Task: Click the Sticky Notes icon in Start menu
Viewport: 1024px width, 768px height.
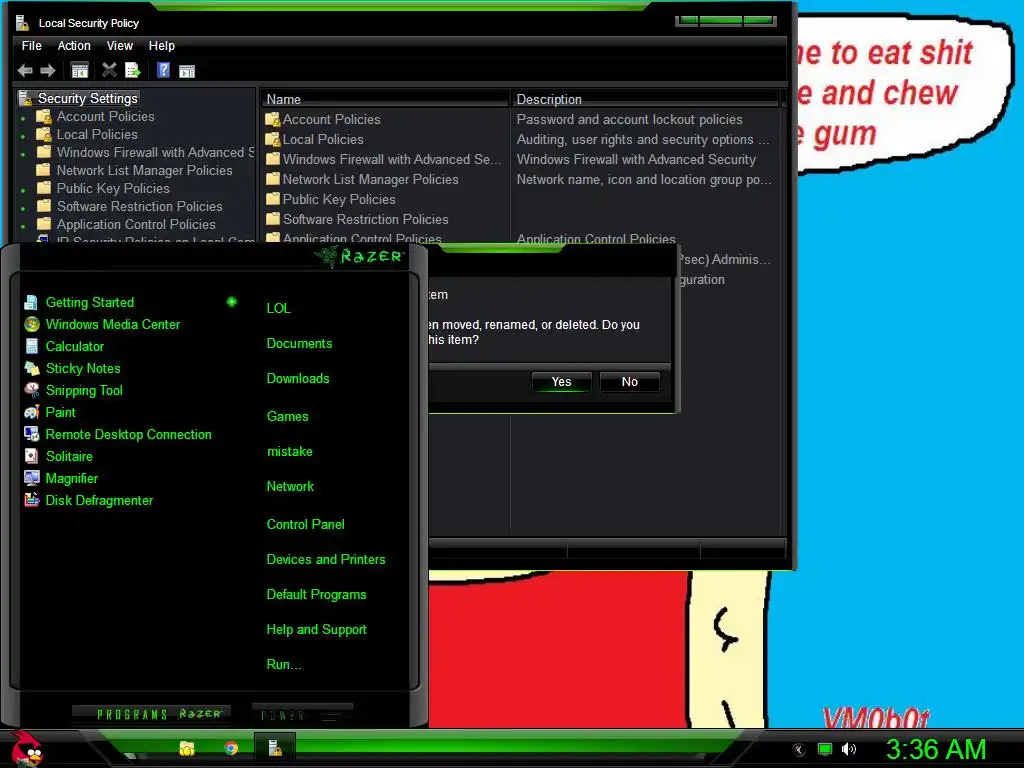Action: pyautogui.click(x=31, y=368)
